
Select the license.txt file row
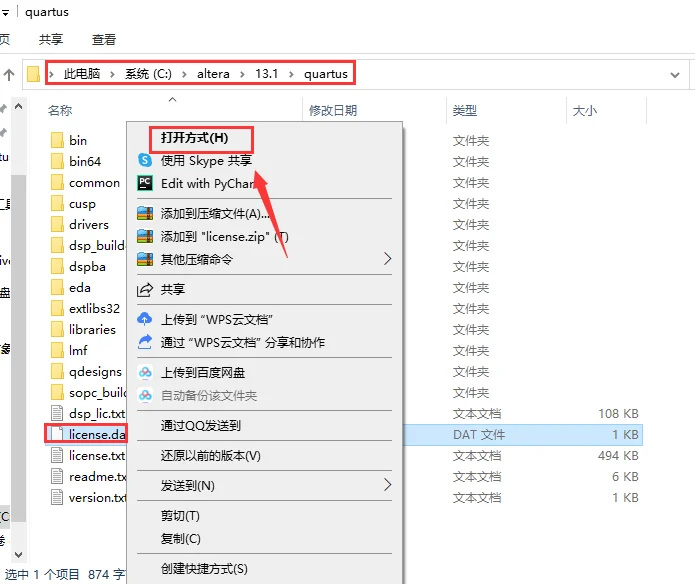(x=97, y=456)
